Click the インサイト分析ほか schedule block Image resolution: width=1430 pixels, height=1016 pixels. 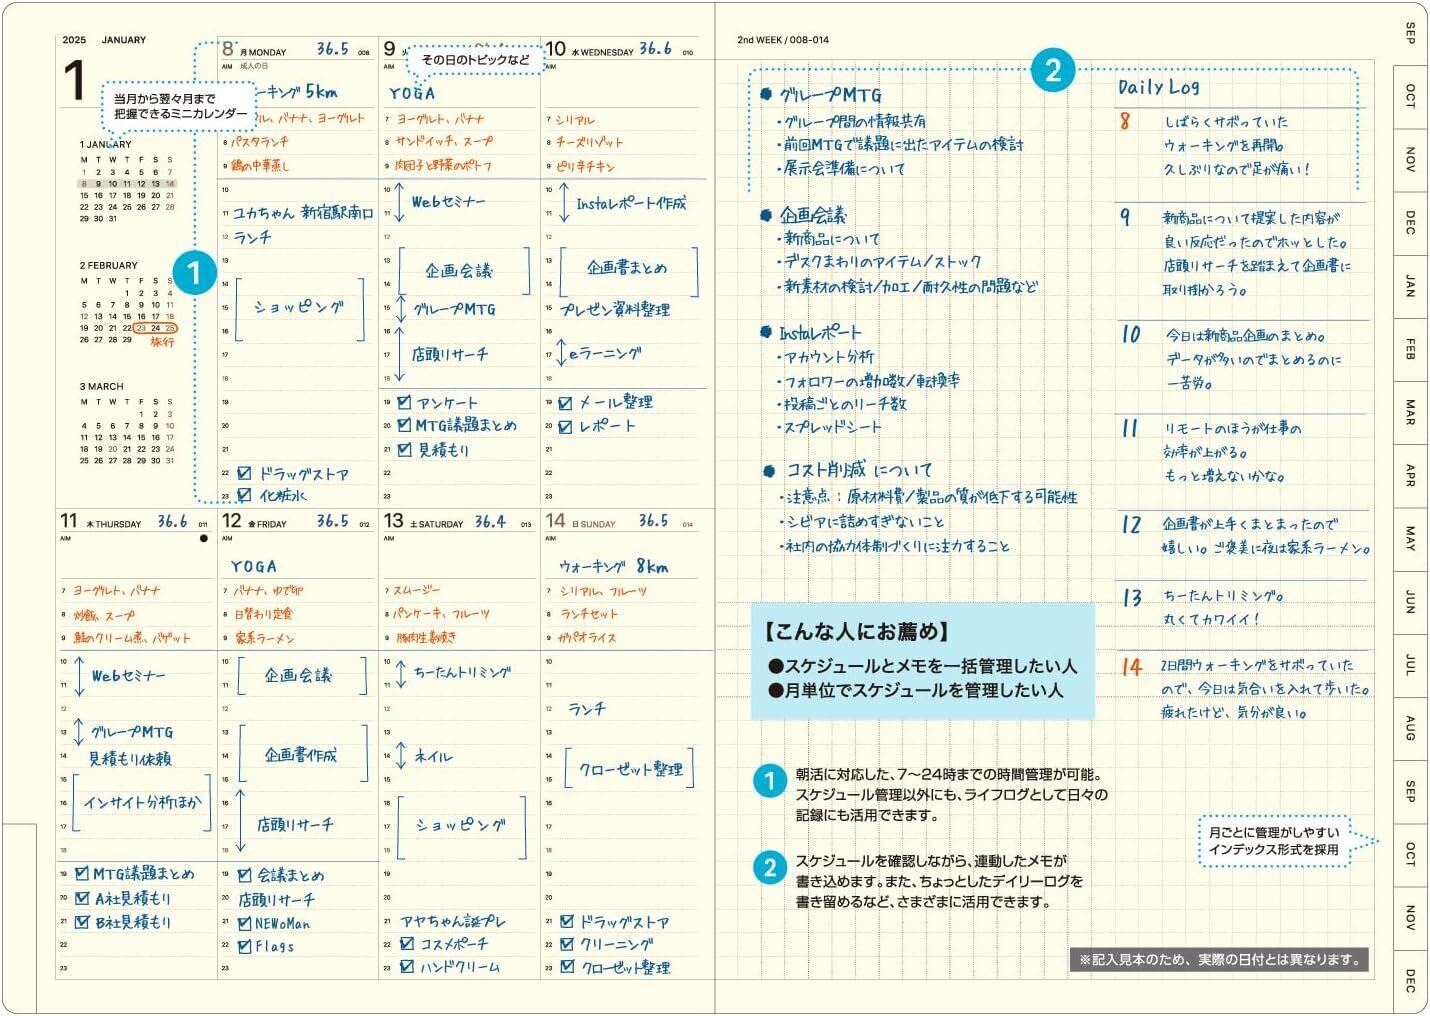(142, 802)
